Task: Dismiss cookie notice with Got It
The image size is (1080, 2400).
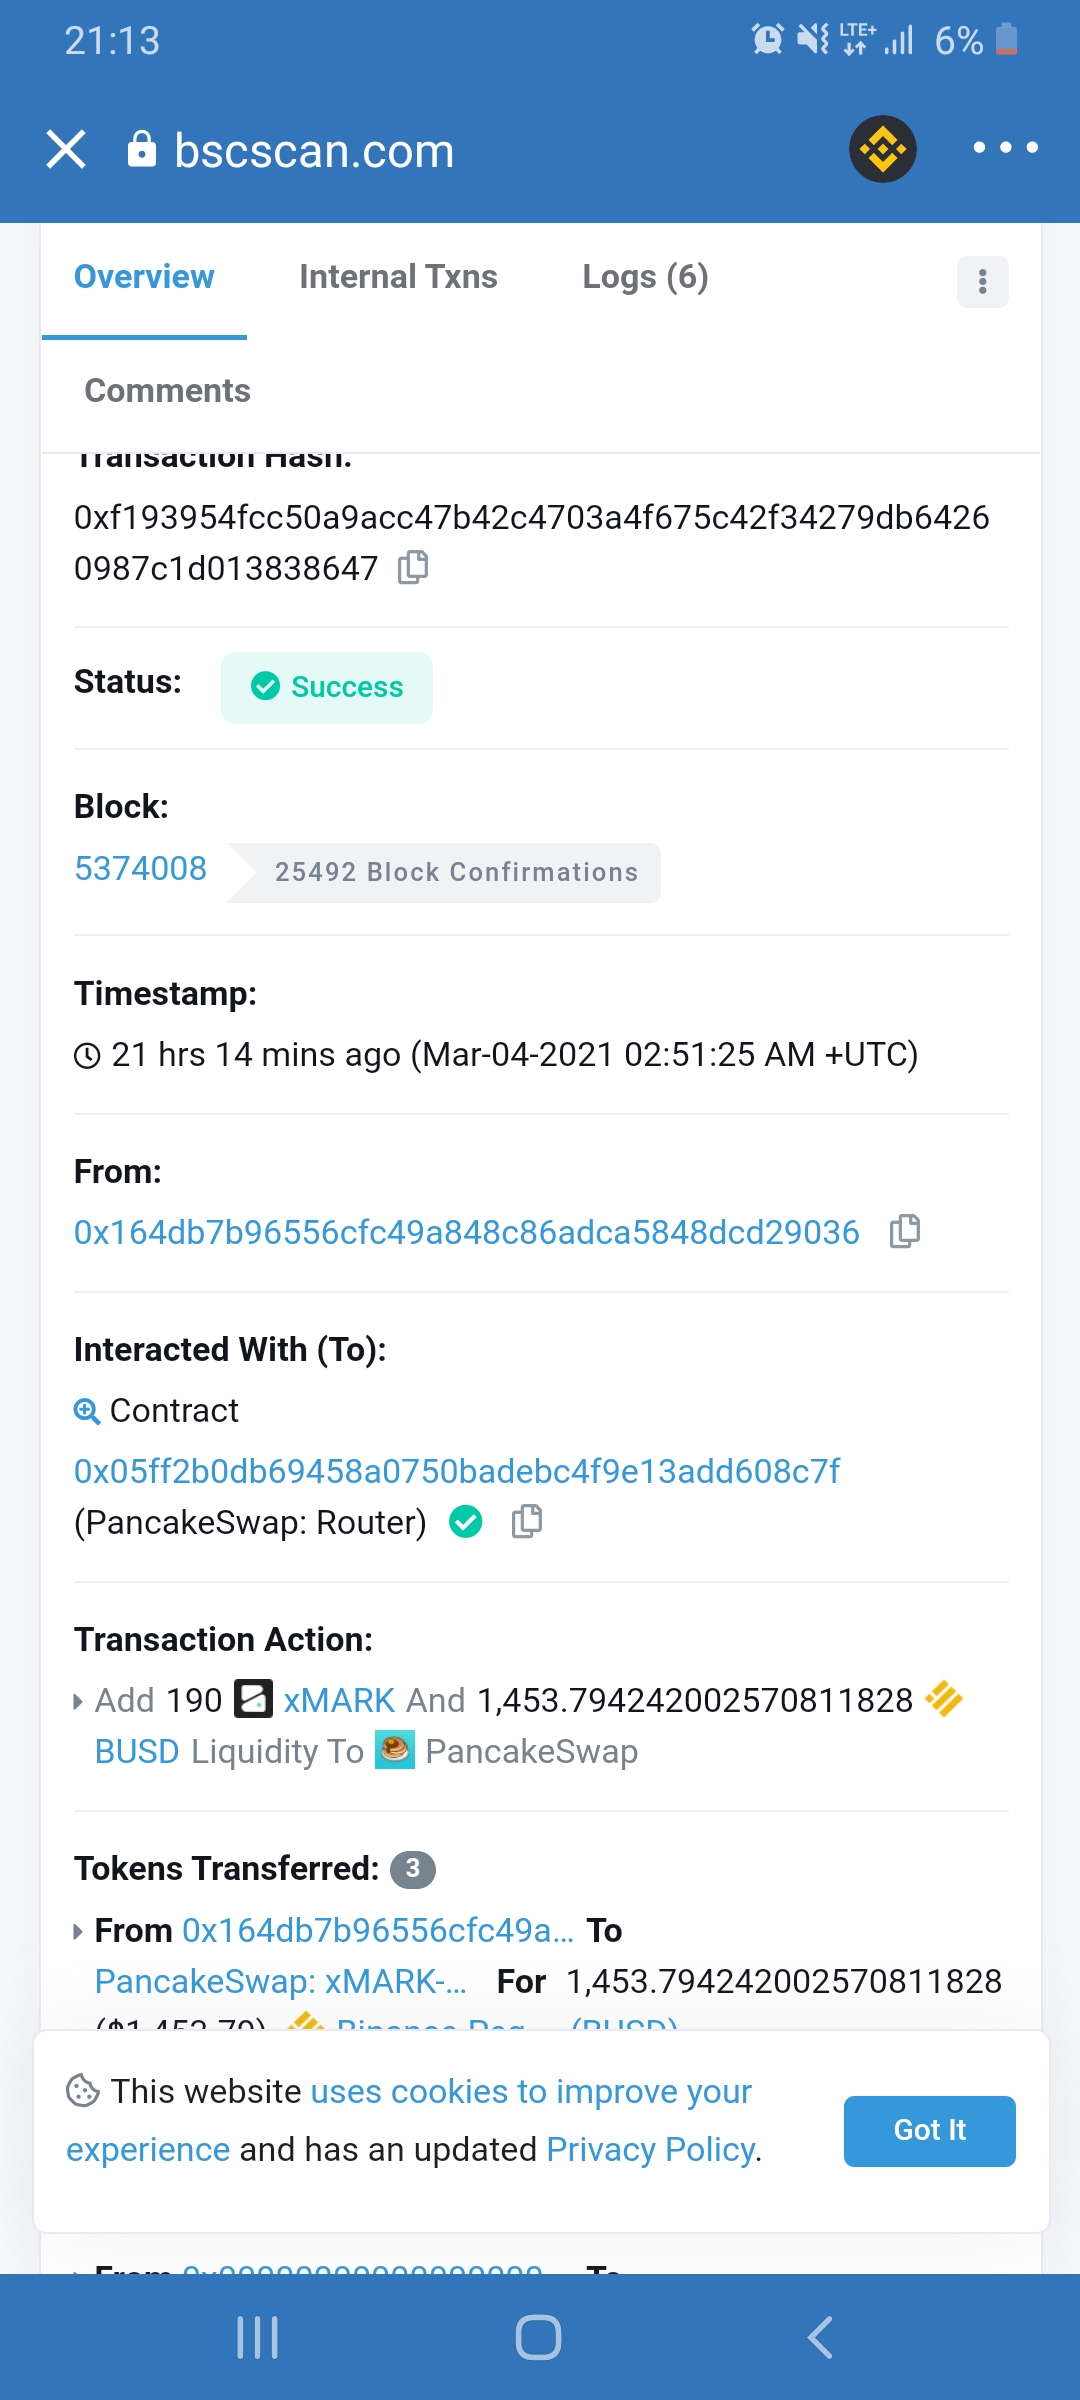Action: (930, 2131)
